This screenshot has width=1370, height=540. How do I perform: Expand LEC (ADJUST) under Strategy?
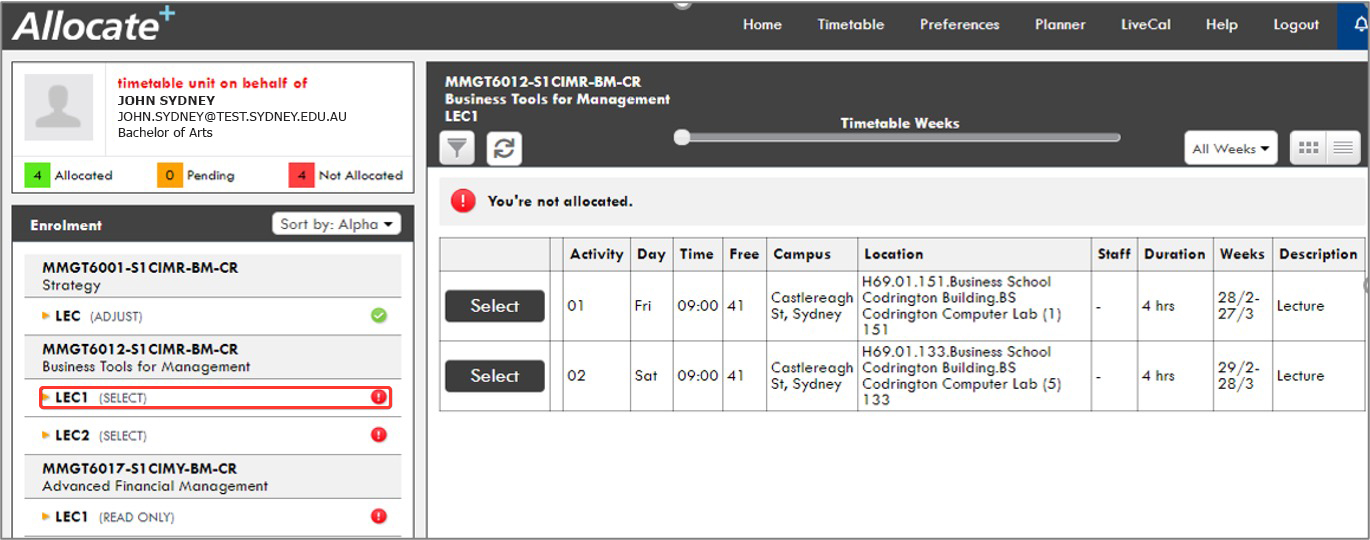pos(67,316)
